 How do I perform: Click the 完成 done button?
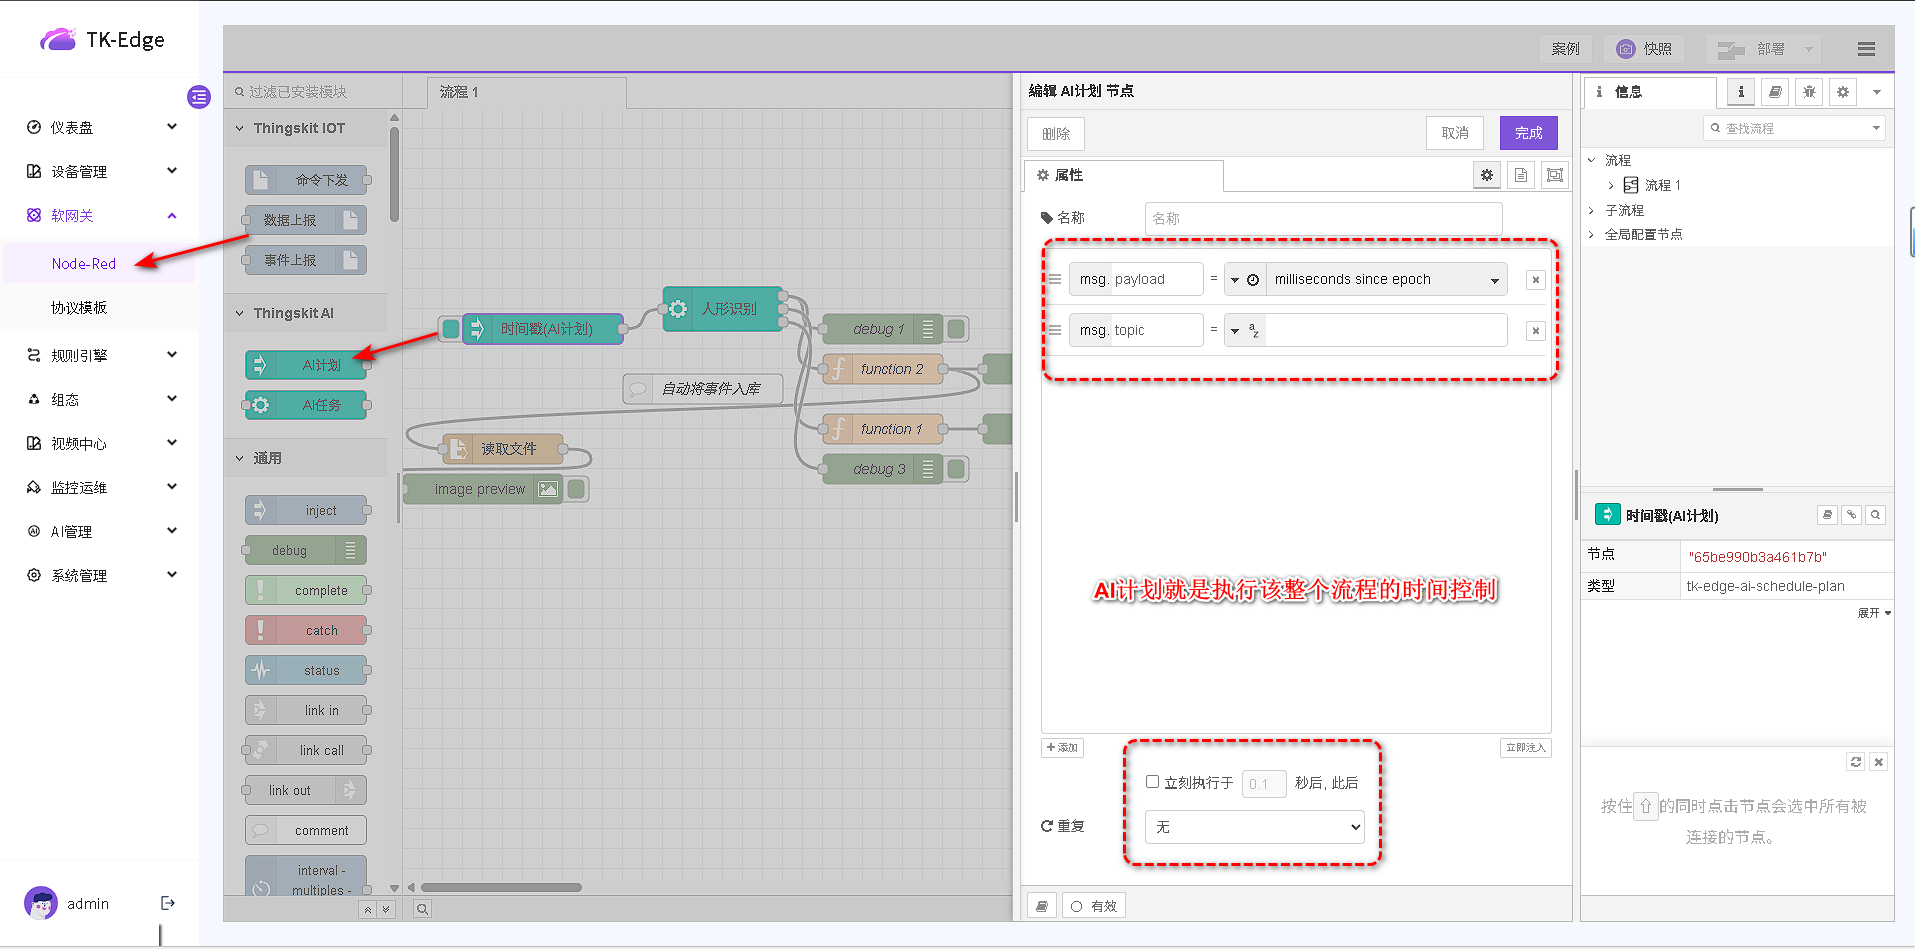click(1528, 133)
